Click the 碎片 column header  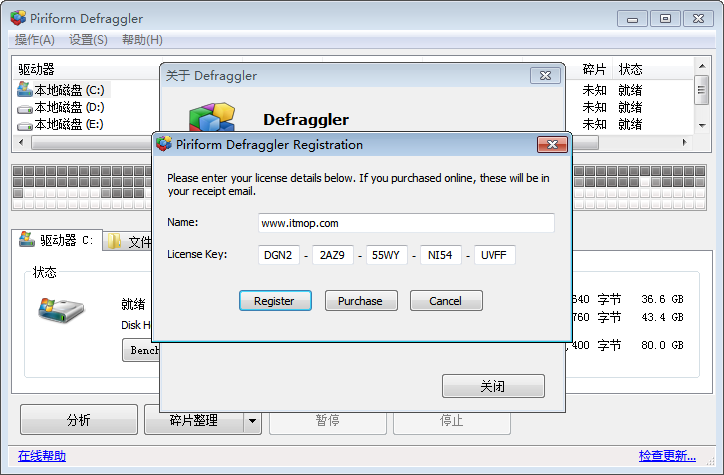pos(594,69)
